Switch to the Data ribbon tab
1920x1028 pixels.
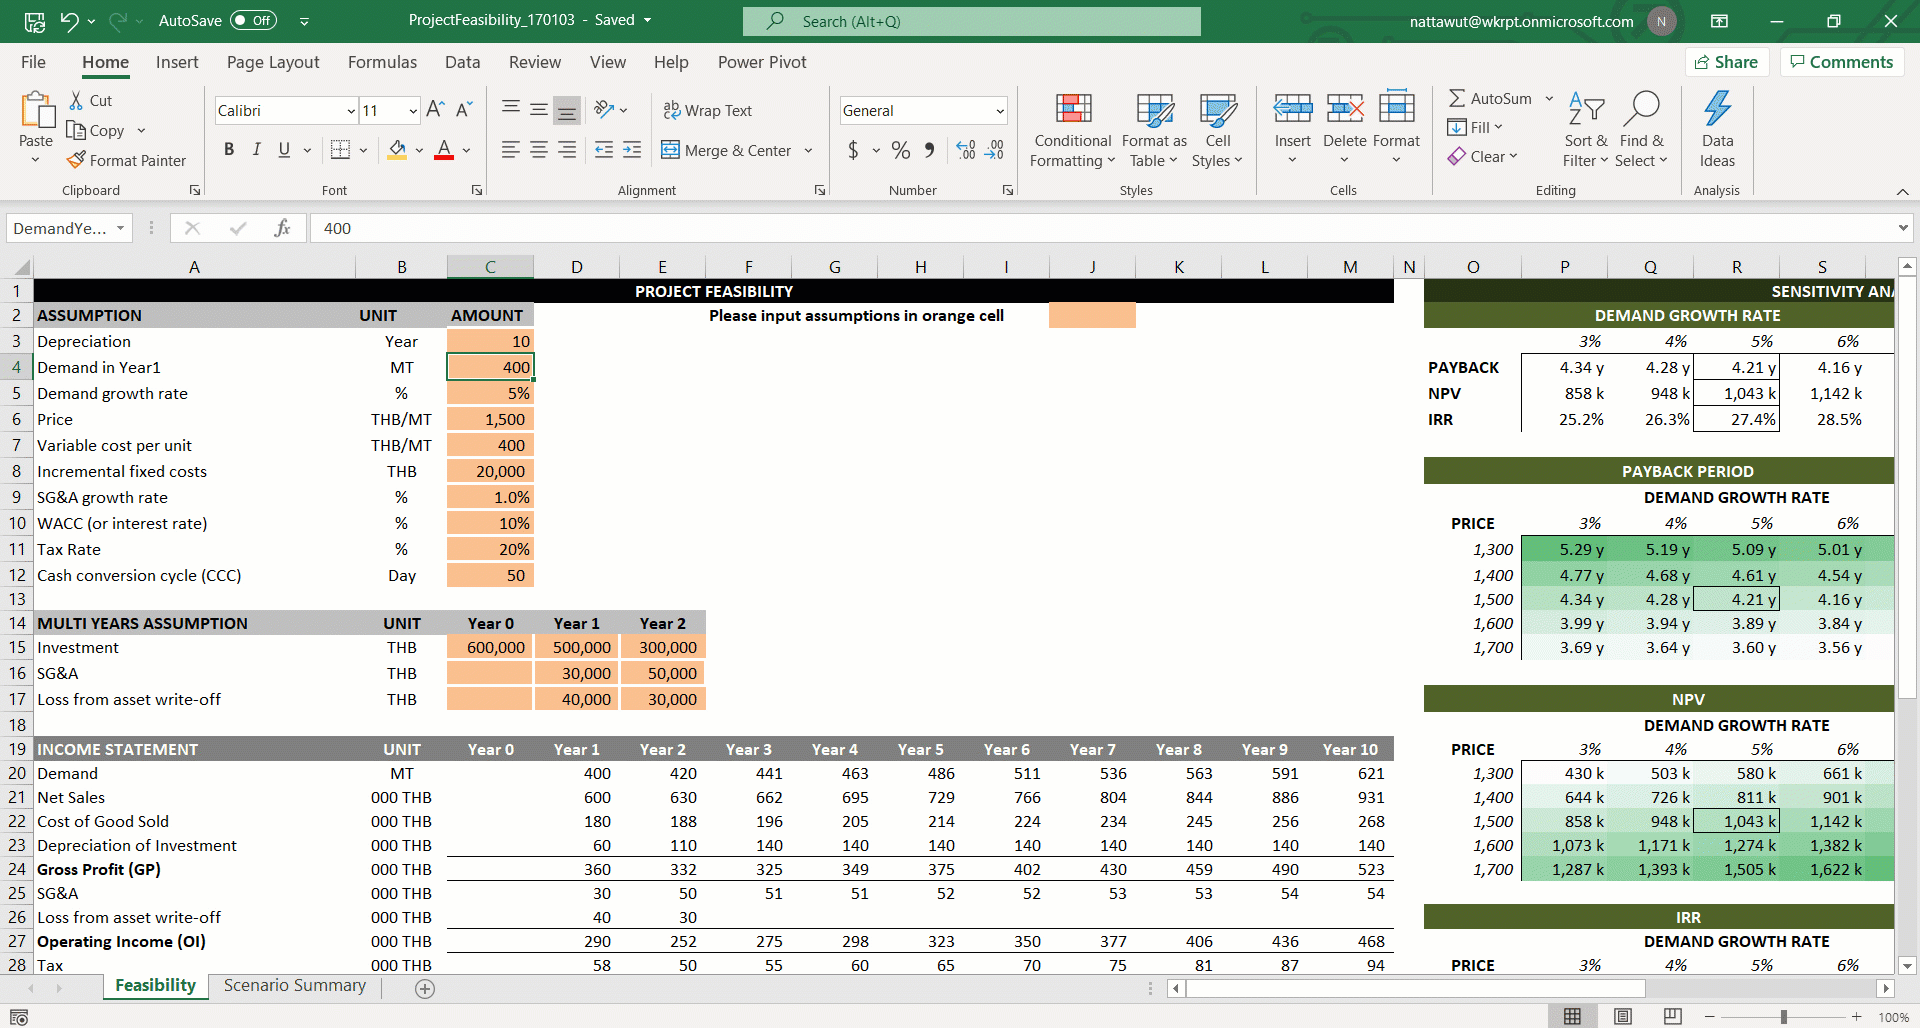pyautogui.click(x=462, y=62)
